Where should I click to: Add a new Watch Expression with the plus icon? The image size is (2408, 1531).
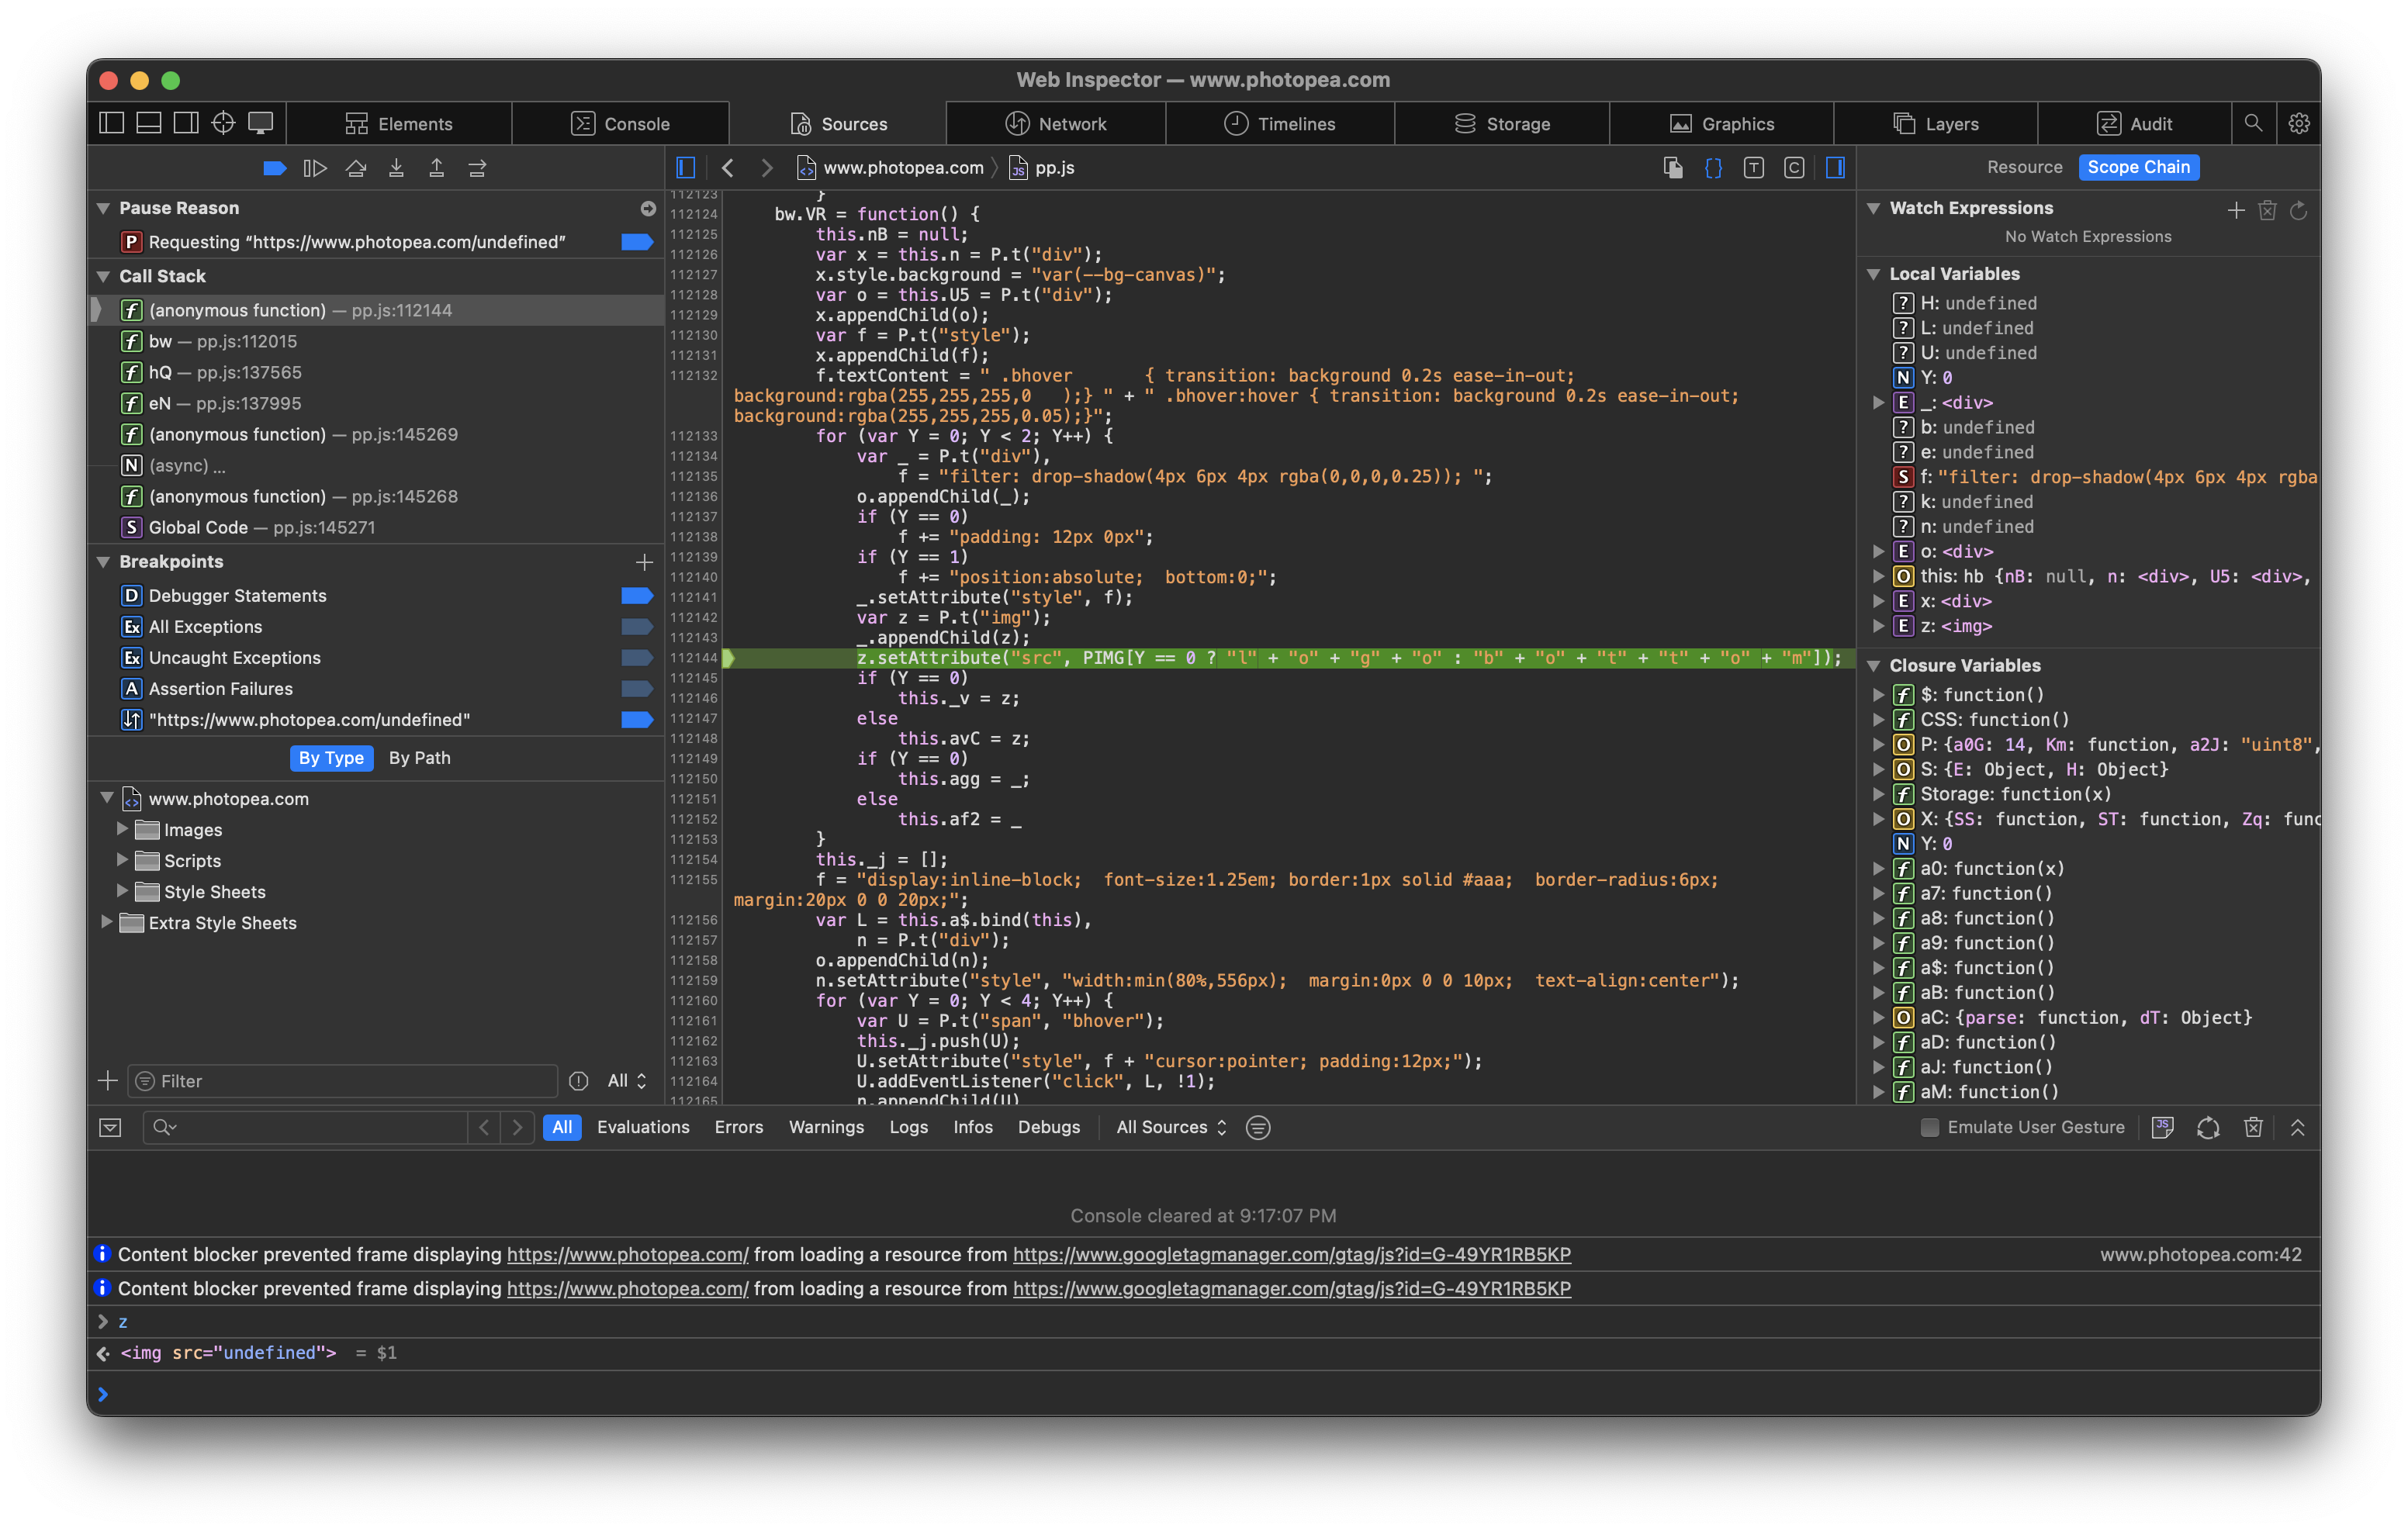click(x=2236, y=210)
